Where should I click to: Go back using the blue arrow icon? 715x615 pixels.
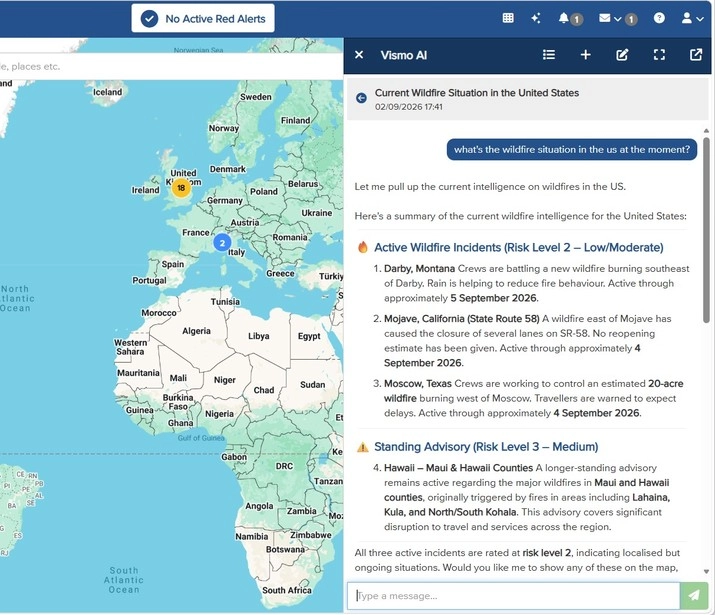[361, 98]
